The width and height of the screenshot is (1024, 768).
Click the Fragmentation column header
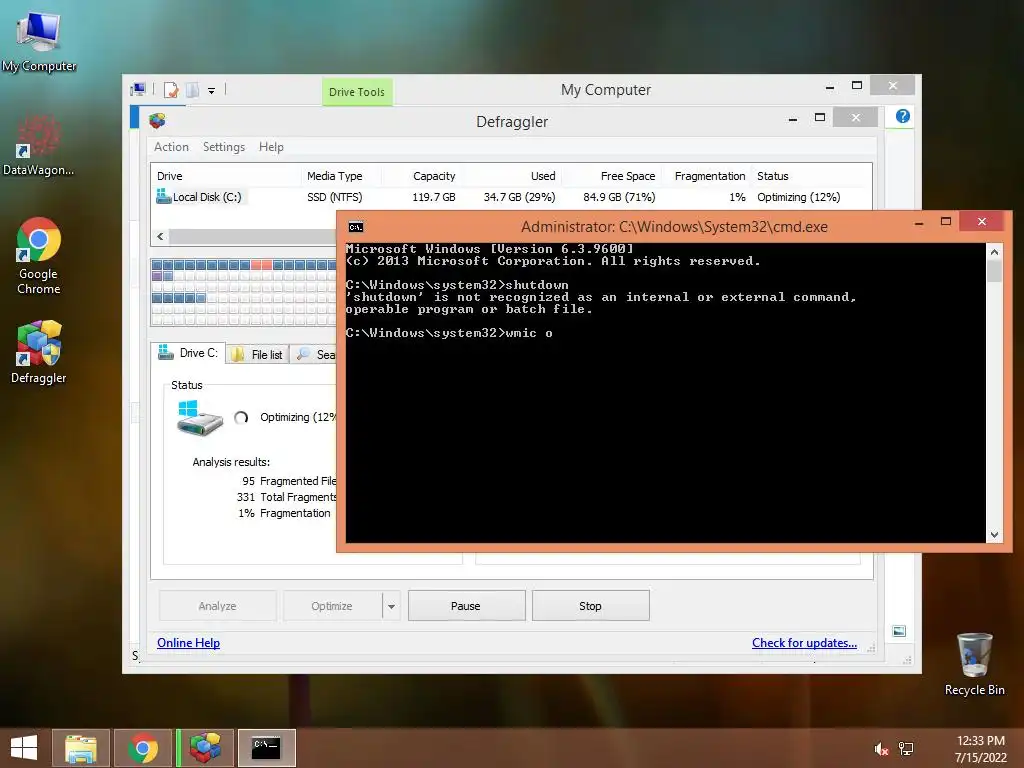coord(706,176)
